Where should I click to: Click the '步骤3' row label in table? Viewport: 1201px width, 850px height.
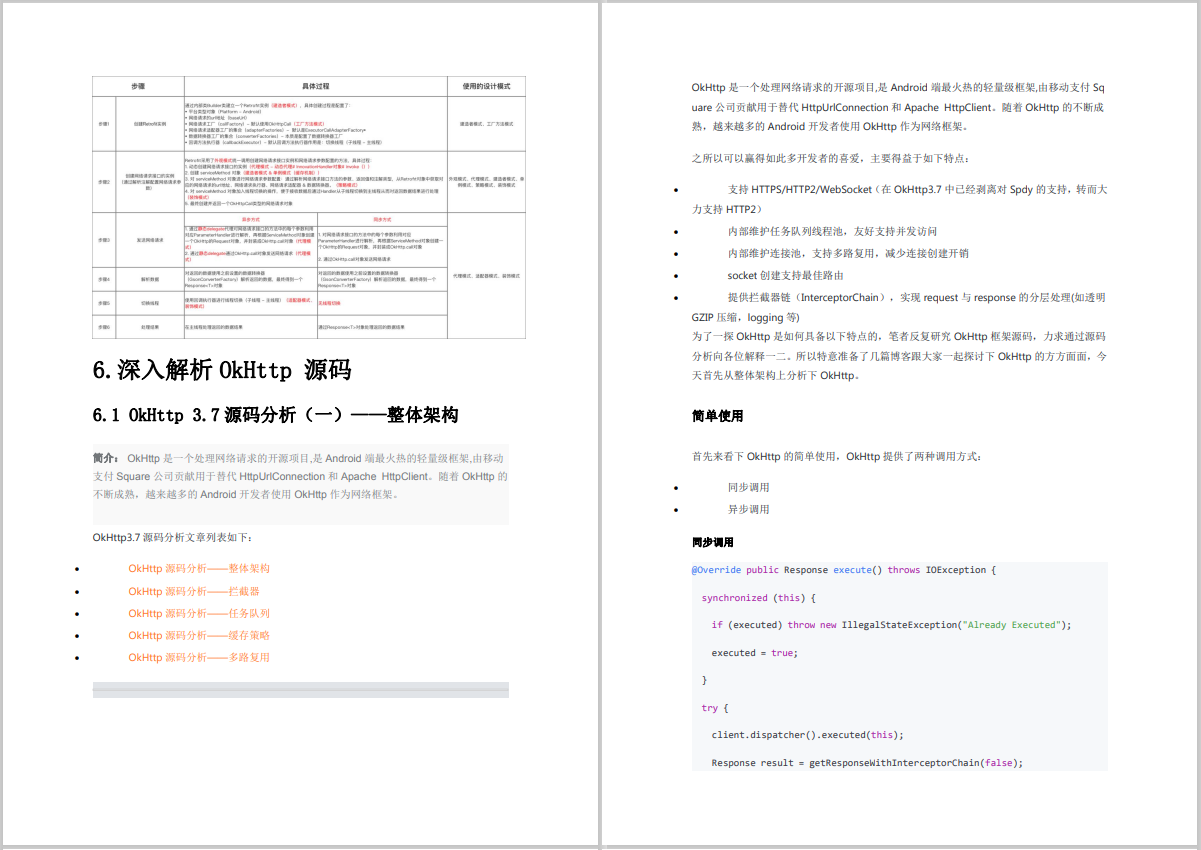(104, 240)
